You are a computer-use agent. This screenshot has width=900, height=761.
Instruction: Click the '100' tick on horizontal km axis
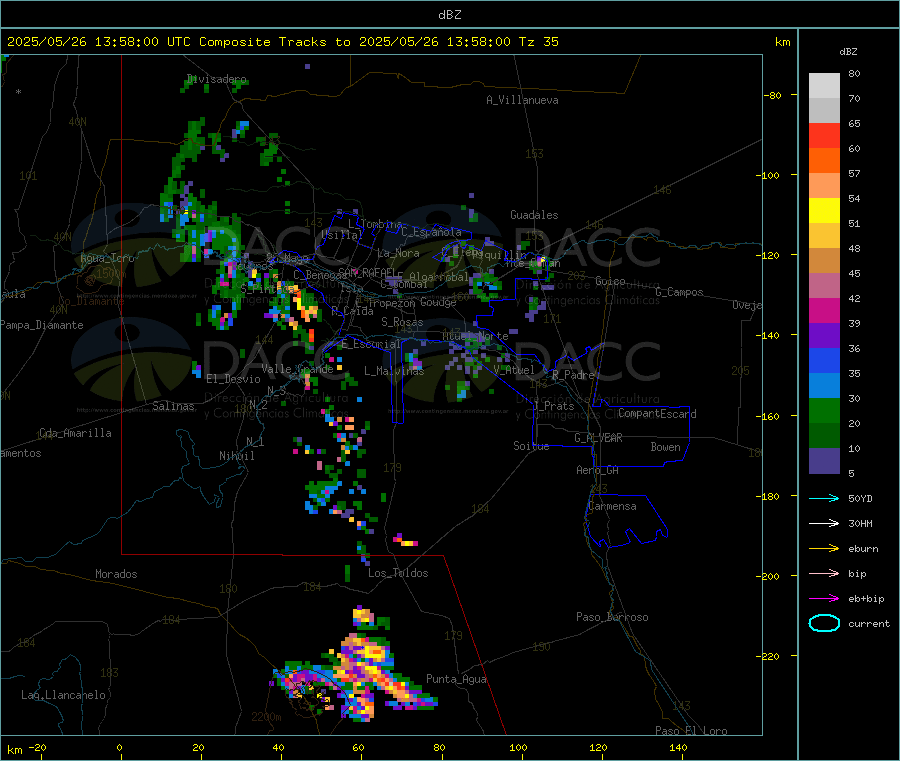point(518,747)
